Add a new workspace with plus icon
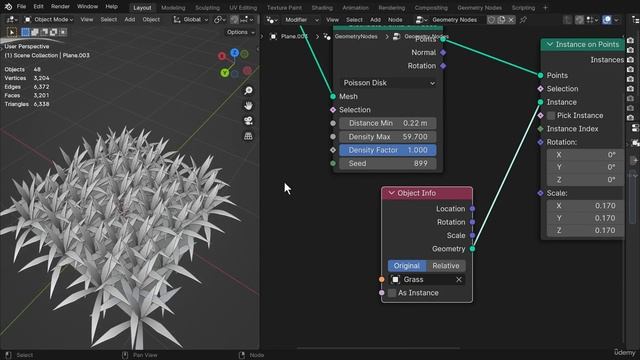 pos(545,7)
